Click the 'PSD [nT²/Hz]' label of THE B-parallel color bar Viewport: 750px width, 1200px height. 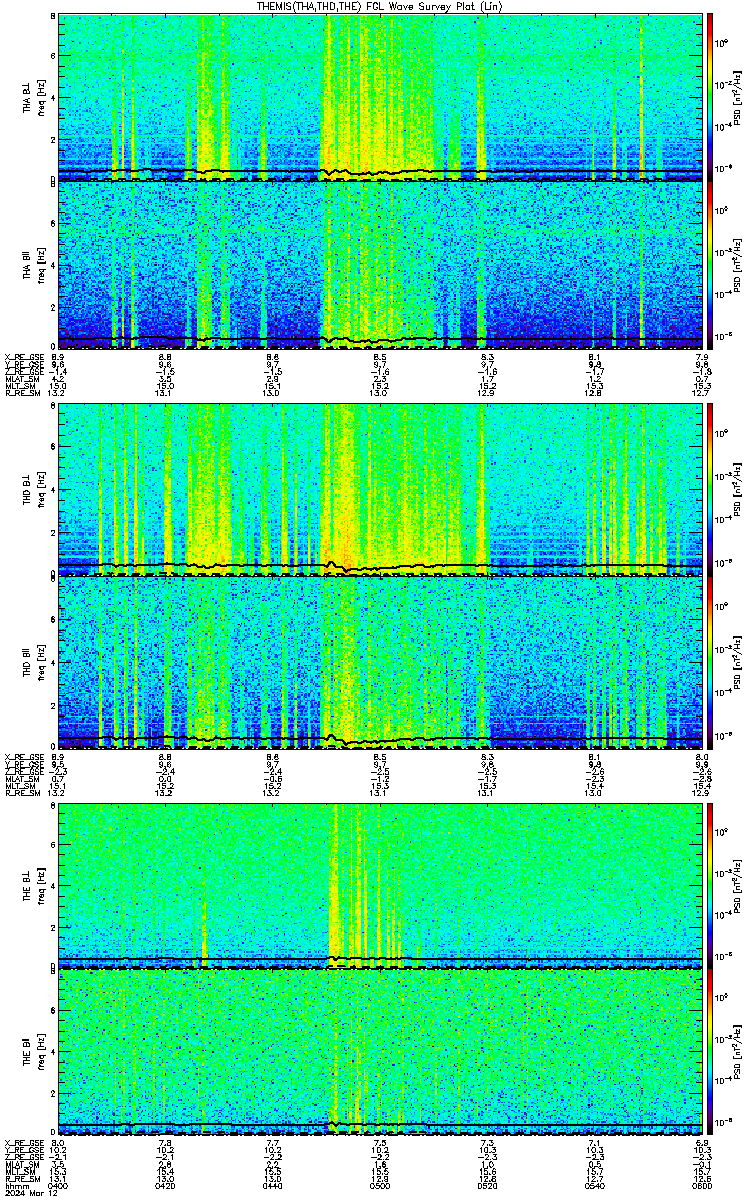pyautogui.click(x=735, y=1051)
